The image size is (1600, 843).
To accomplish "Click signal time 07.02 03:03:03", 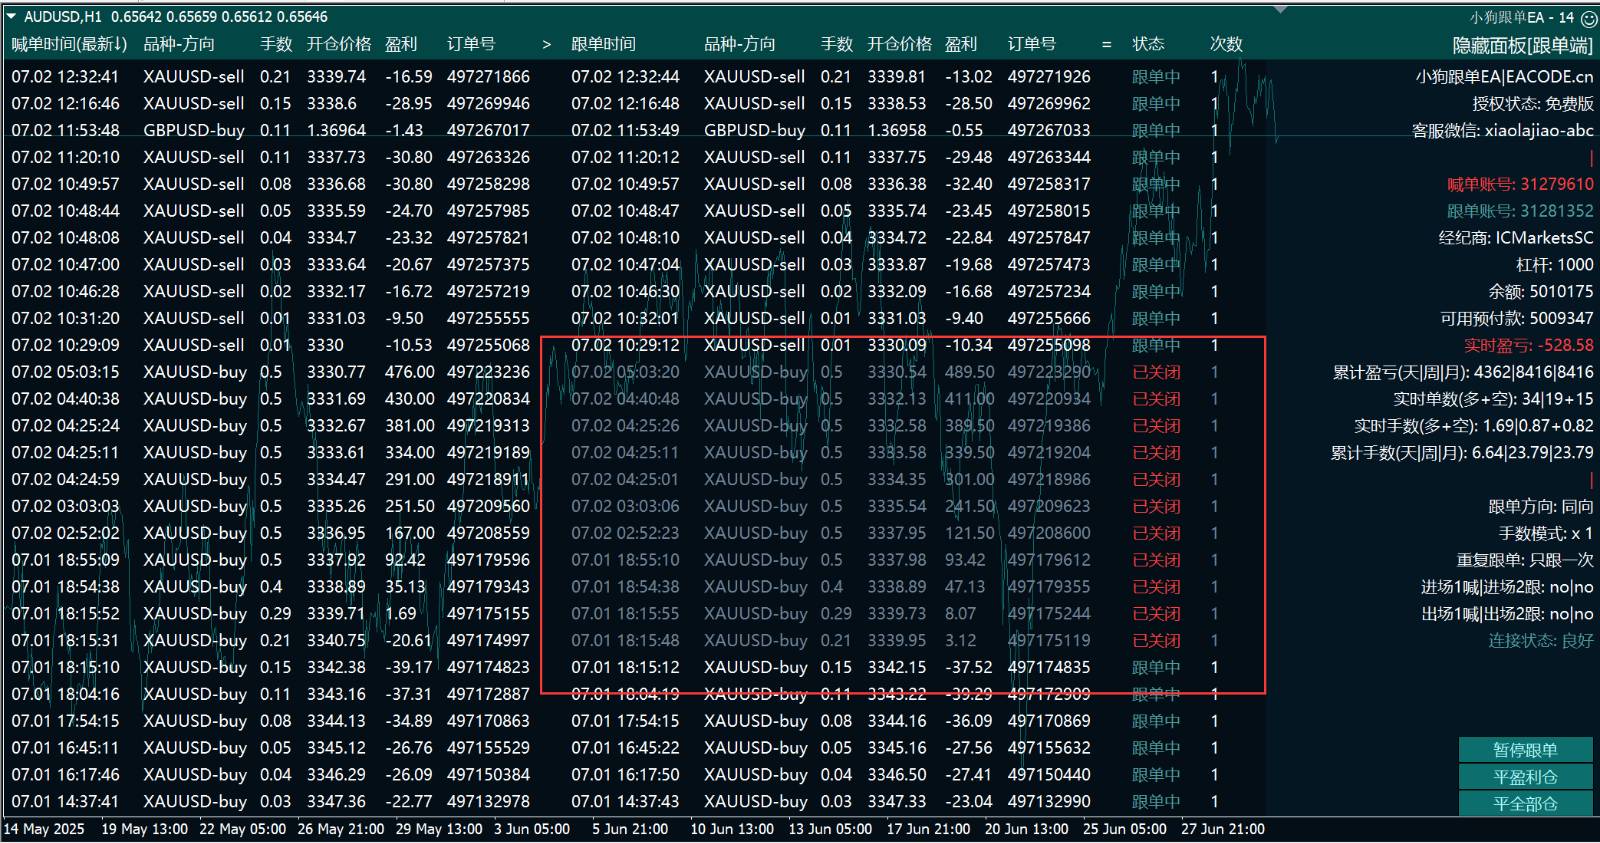I will pyautogui.click(x=65, y=507).
